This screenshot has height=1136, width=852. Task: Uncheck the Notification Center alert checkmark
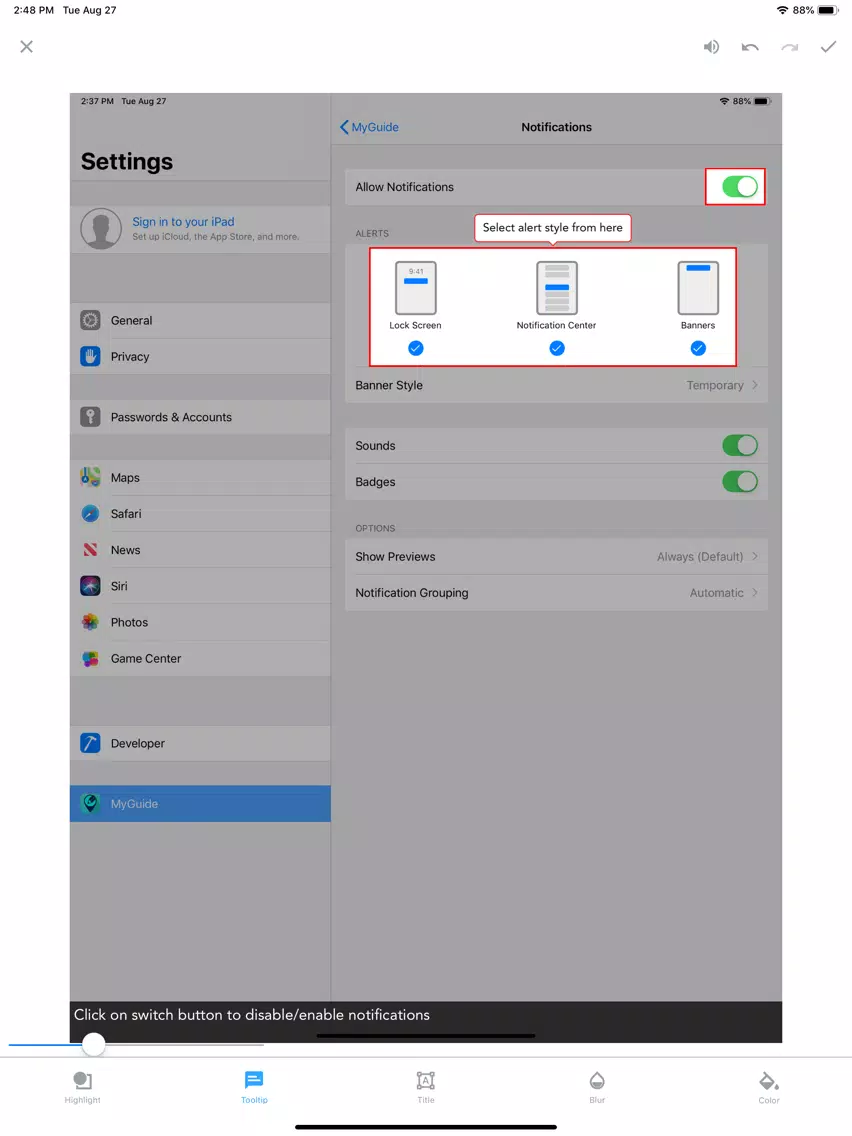click(557, 348)
